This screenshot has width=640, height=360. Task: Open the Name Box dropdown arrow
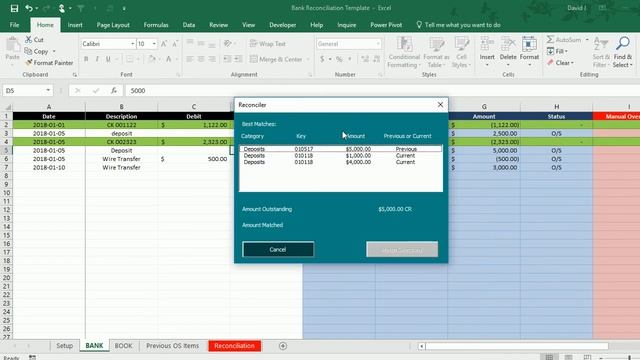pyautogui.click(x=48, y=90)
